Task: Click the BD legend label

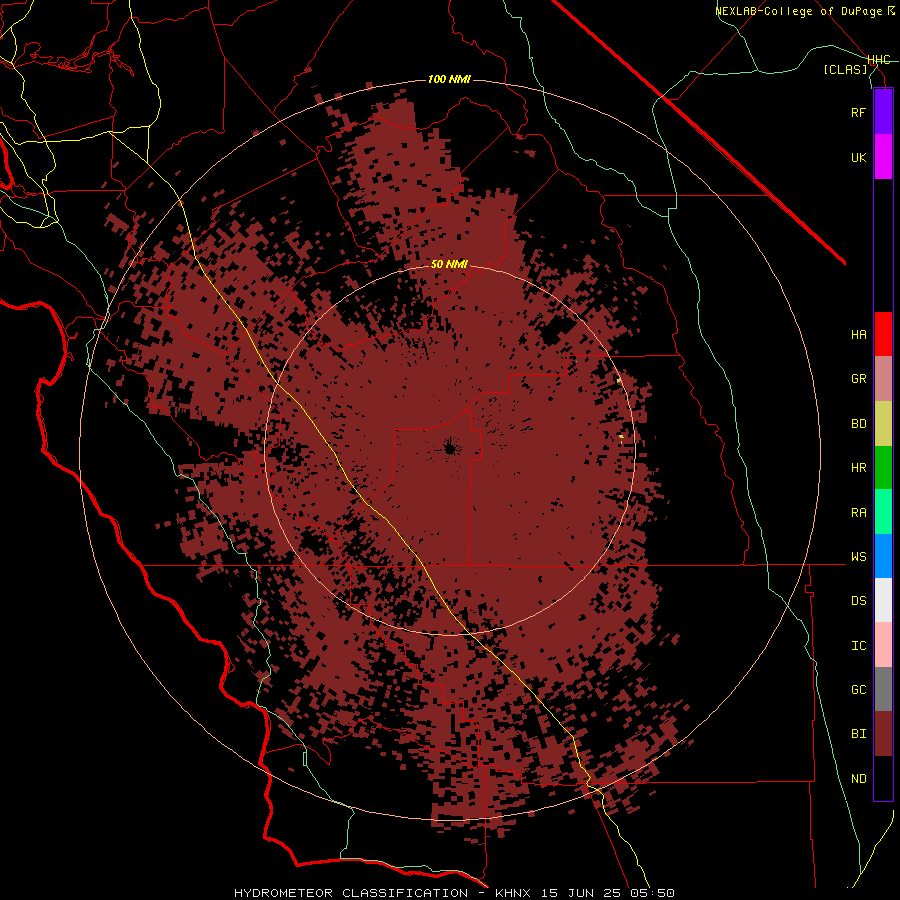Action: [x=858, y=424]
